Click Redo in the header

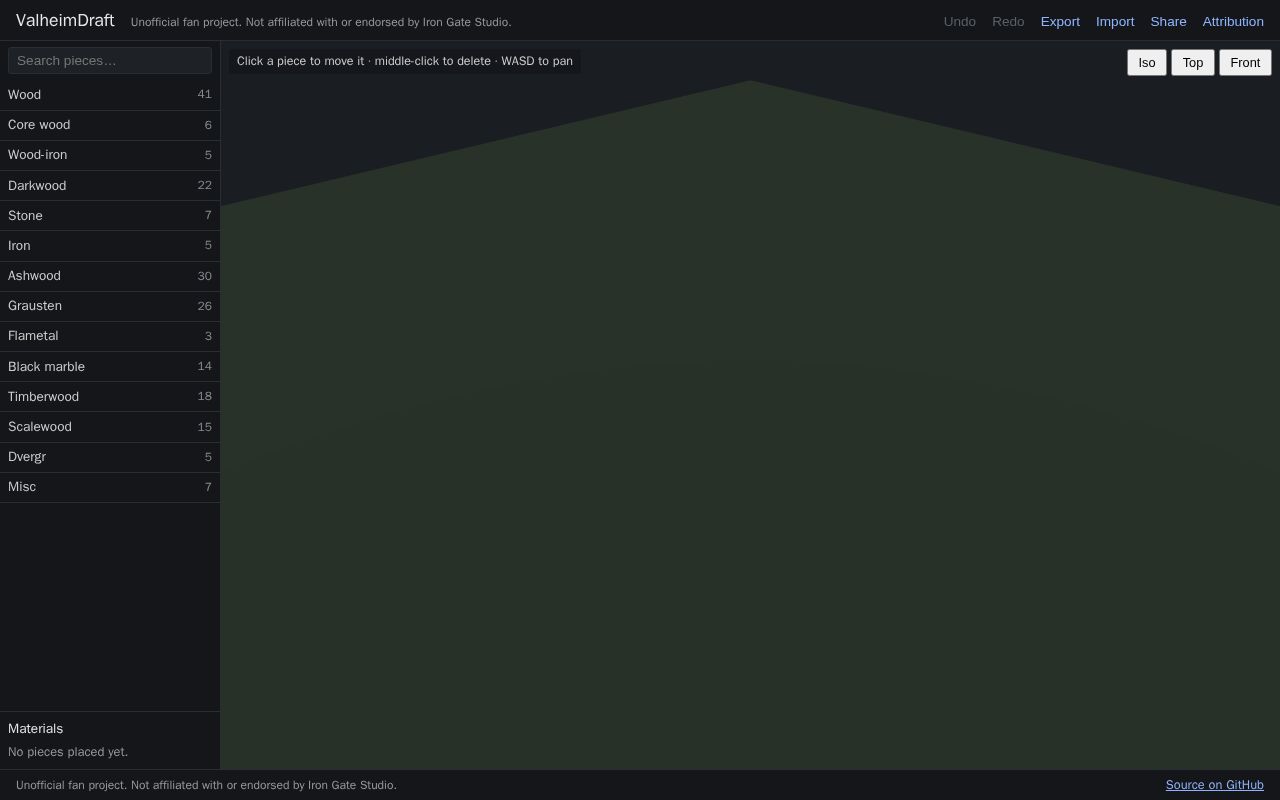click(x=1008, y=21)
